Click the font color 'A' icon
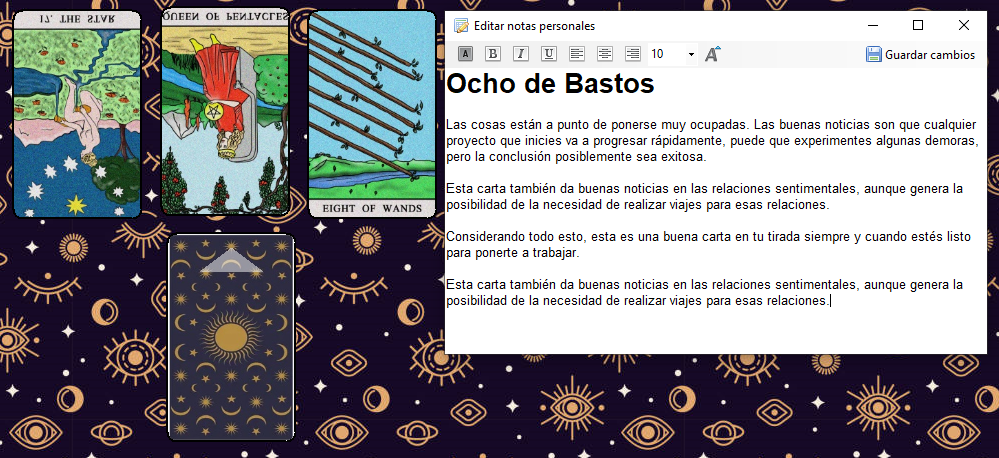999x458 pixels. 466,54
